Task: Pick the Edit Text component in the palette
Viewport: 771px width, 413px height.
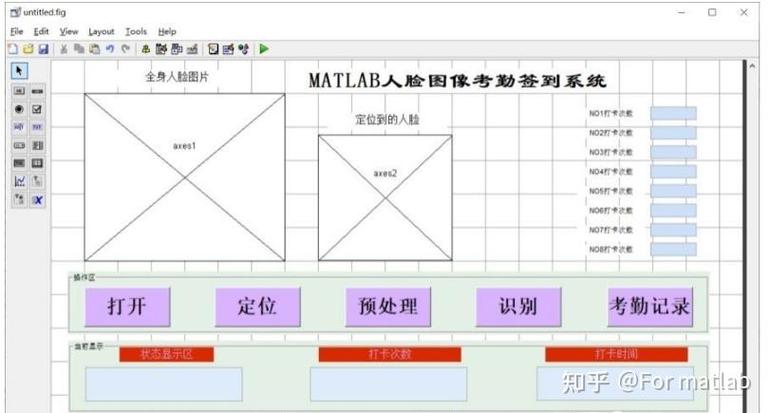Action: [x=19, y=127]
